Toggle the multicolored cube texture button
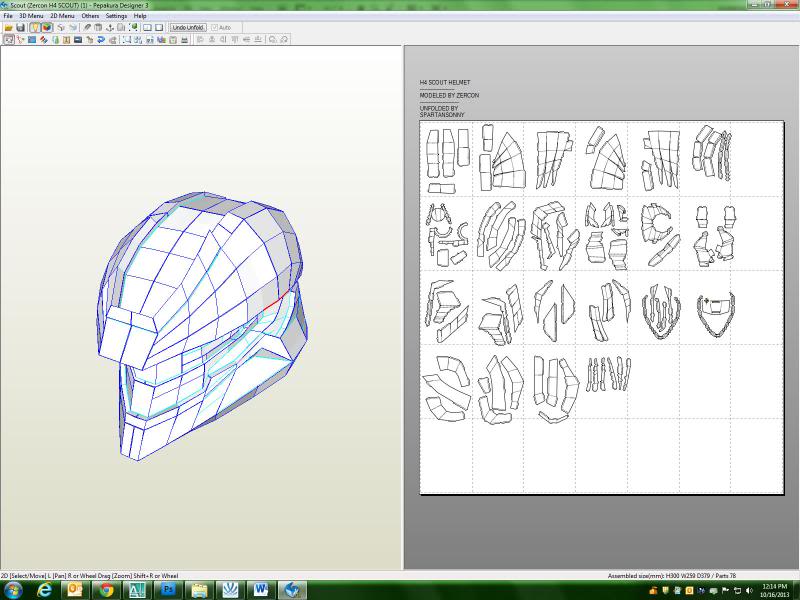This screenshot has width=800, height=600. (46, 28)
